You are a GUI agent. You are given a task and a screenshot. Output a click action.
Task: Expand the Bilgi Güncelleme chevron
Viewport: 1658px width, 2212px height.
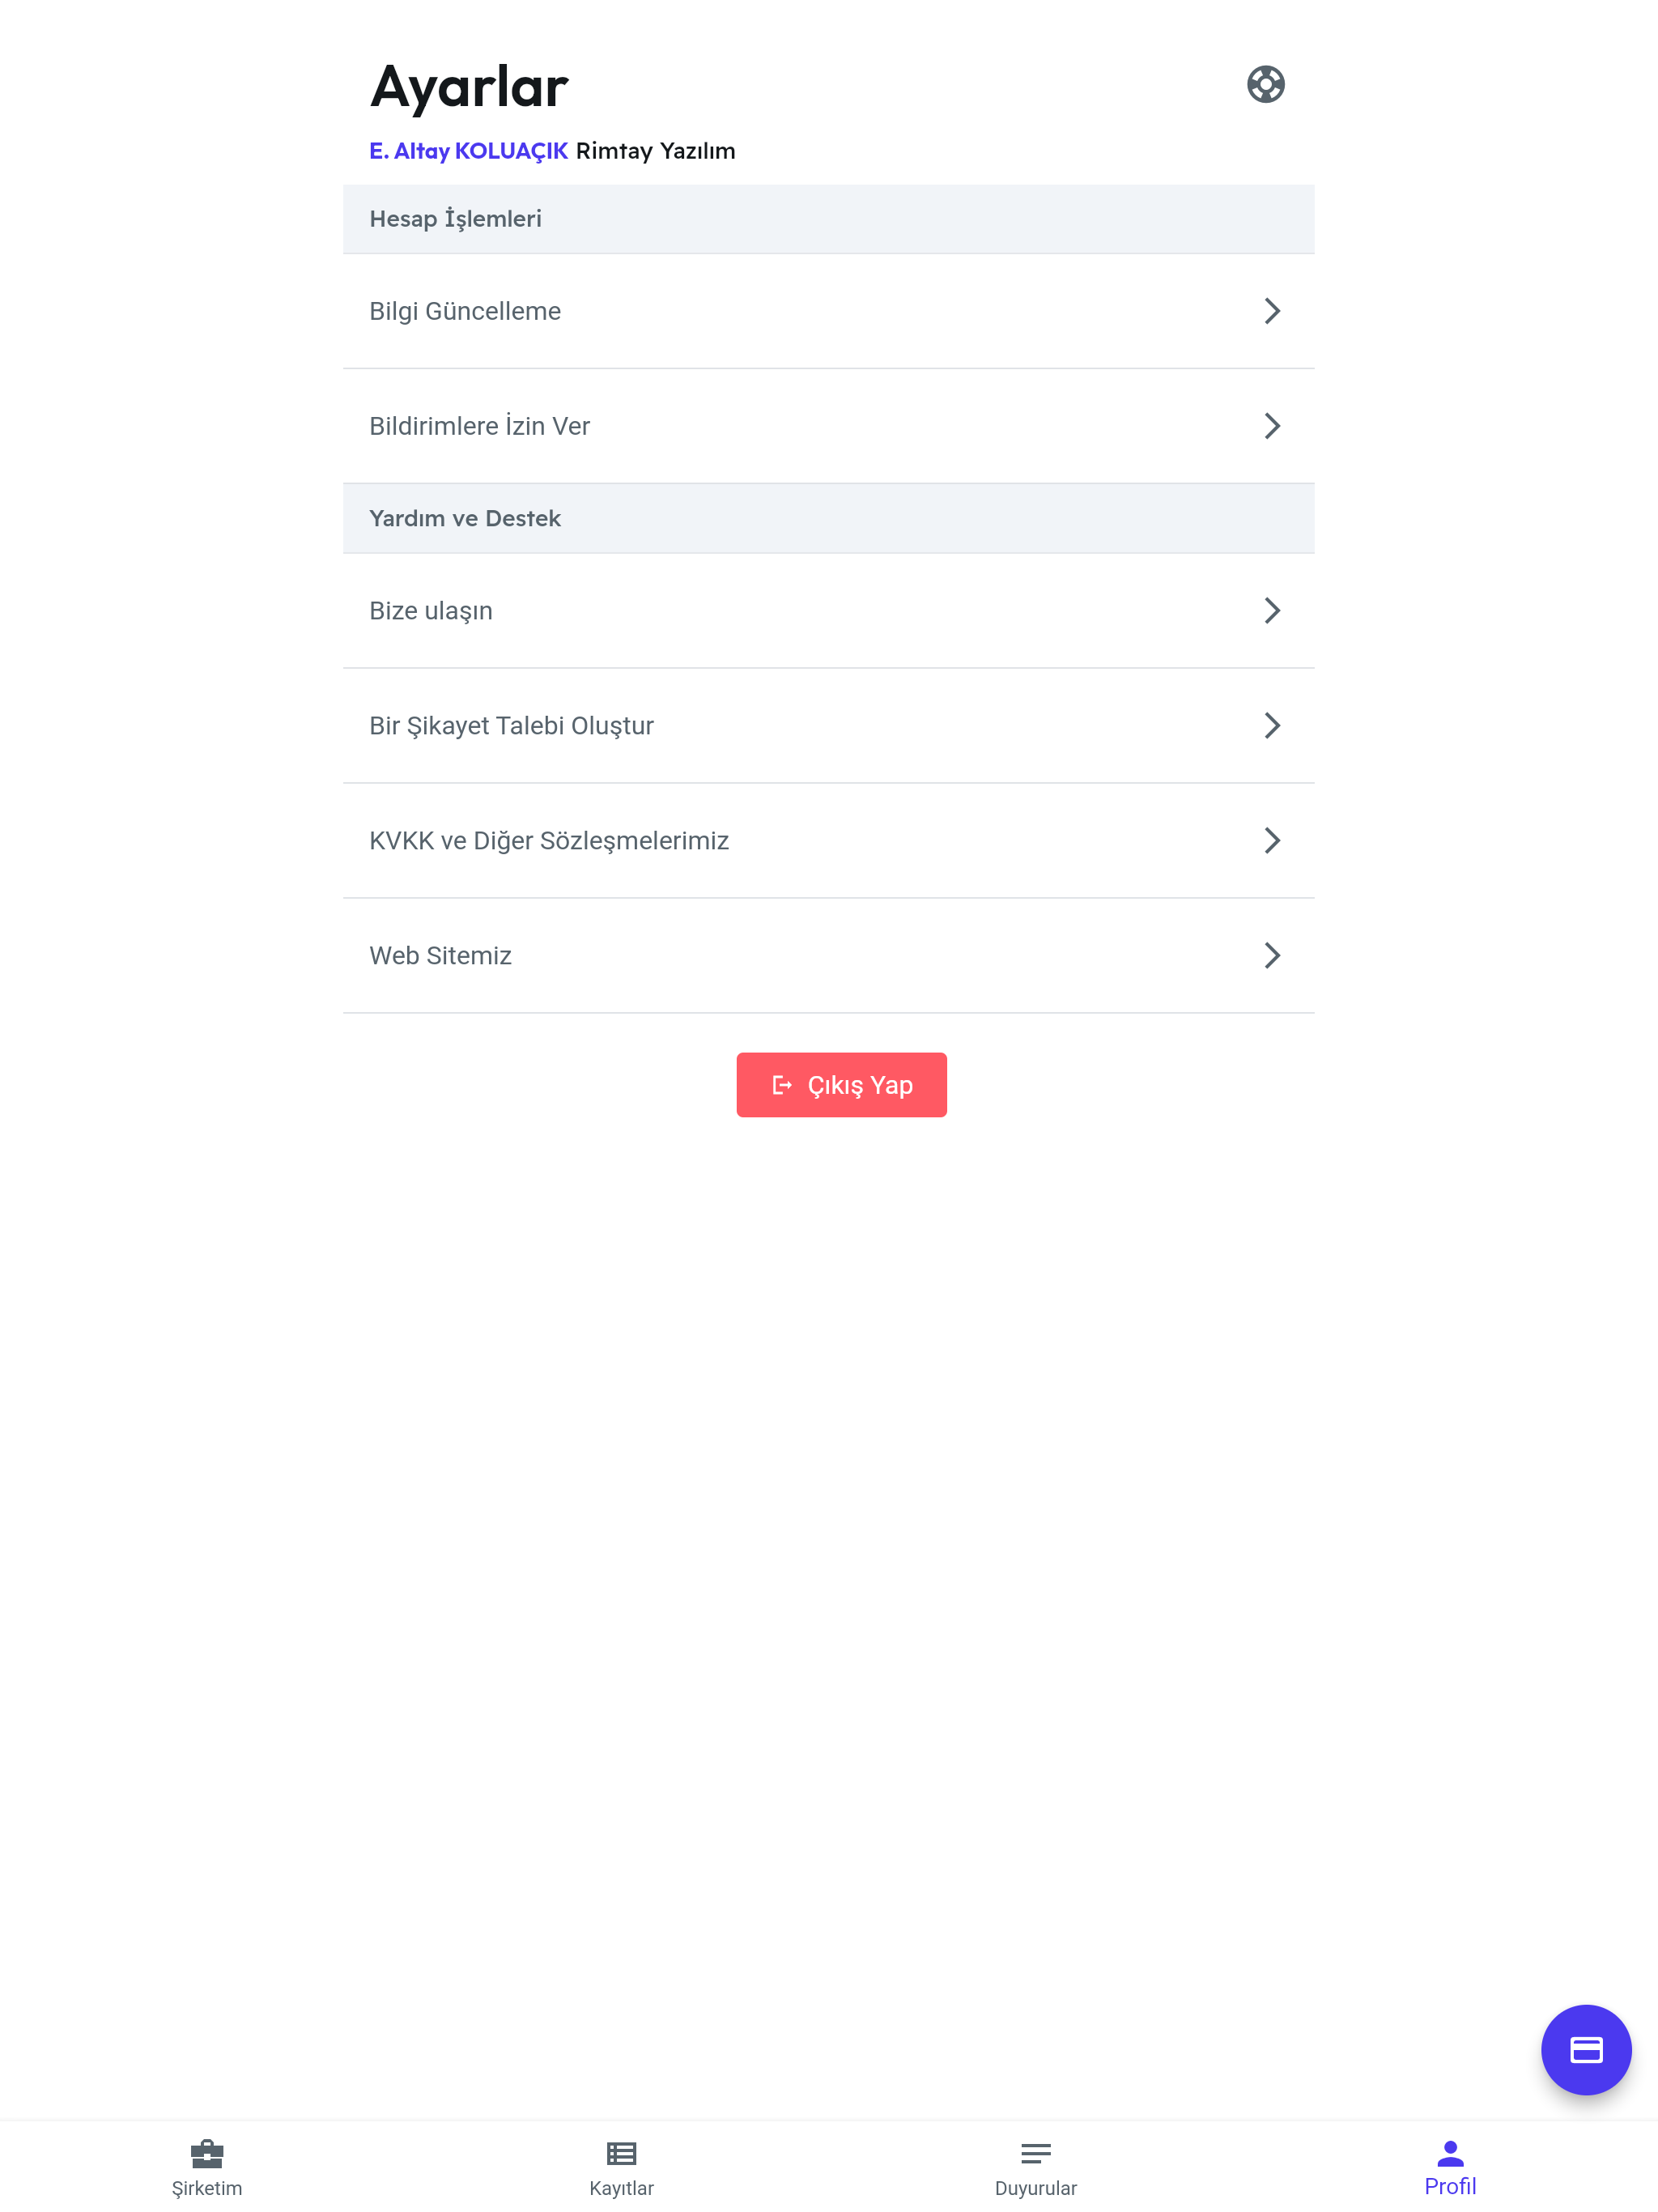point(1271,311)
